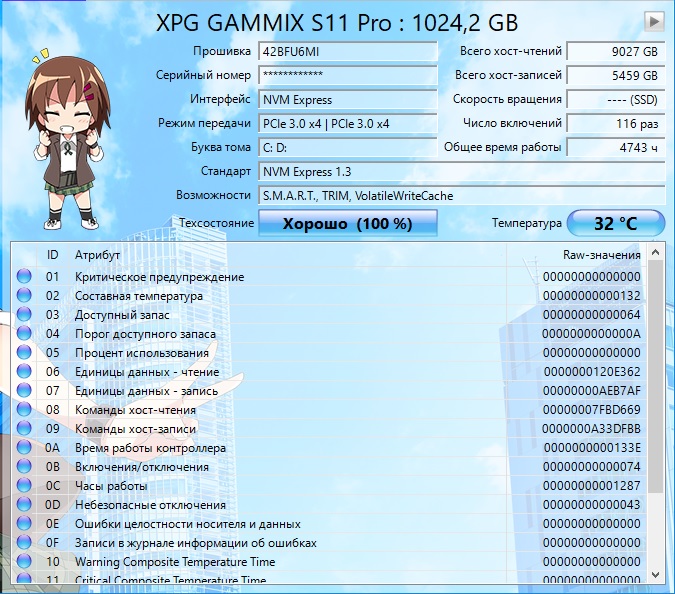The height and width of the screenshot is (594, 675).
Task: Click status orb for Ошибки целостности row
Action: tap(24, 523)
